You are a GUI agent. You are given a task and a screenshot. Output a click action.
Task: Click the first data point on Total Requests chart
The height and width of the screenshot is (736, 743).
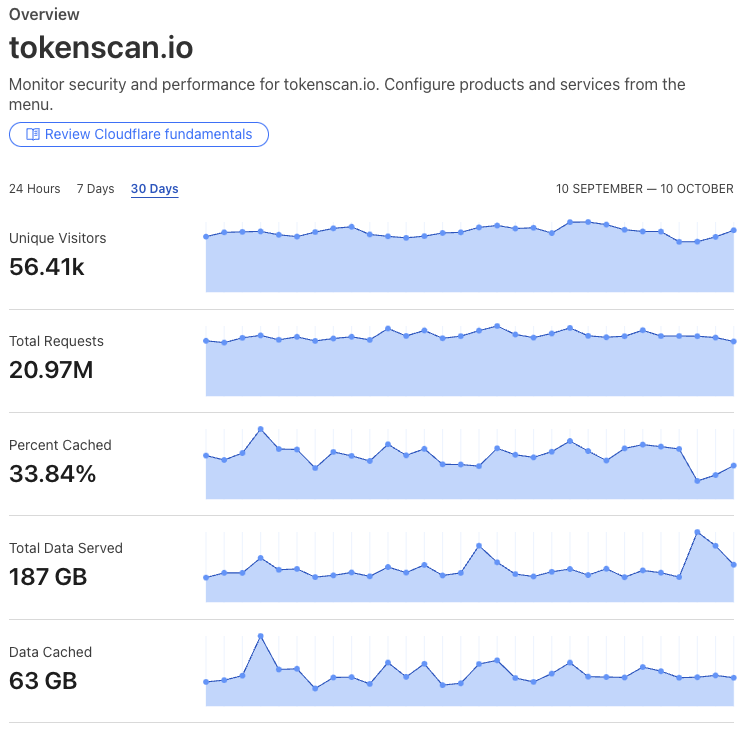206,341
